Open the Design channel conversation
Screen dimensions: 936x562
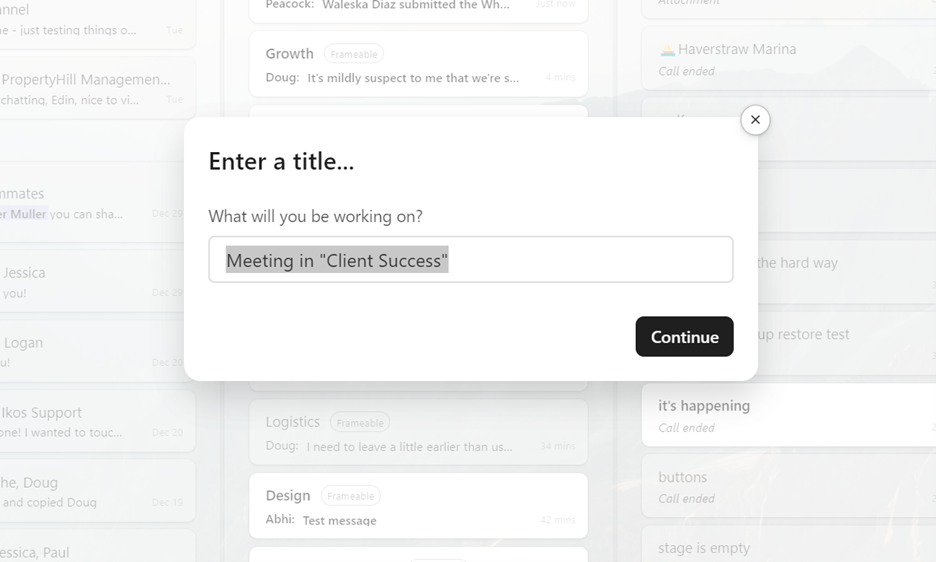418,506
